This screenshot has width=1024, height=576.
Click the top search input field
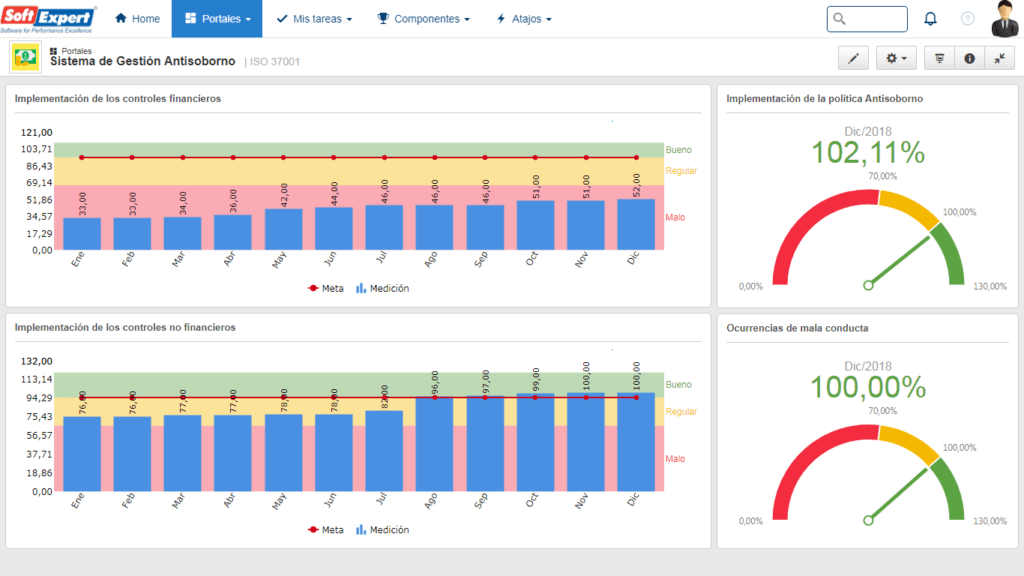pos(867,19)
